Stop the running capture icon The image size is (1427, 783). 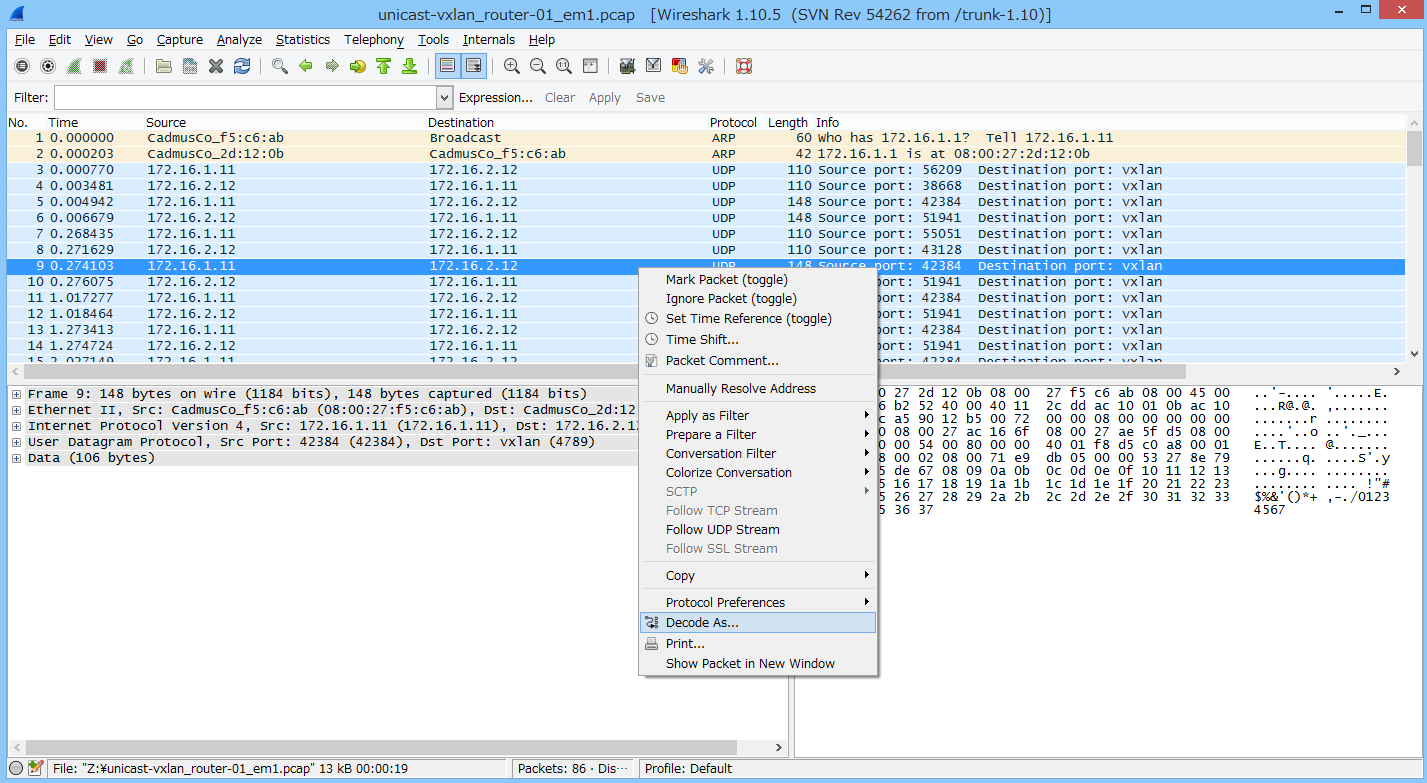[x=100, y=66]
